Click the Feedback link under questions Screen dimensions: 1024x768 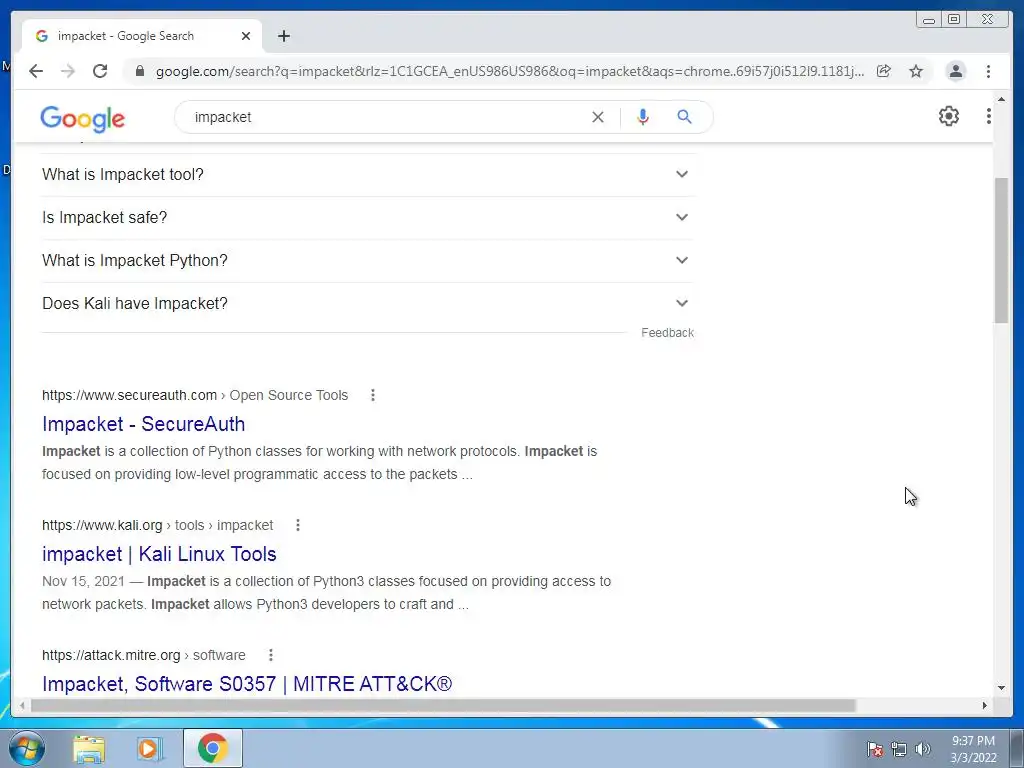(x=667, y=332)
